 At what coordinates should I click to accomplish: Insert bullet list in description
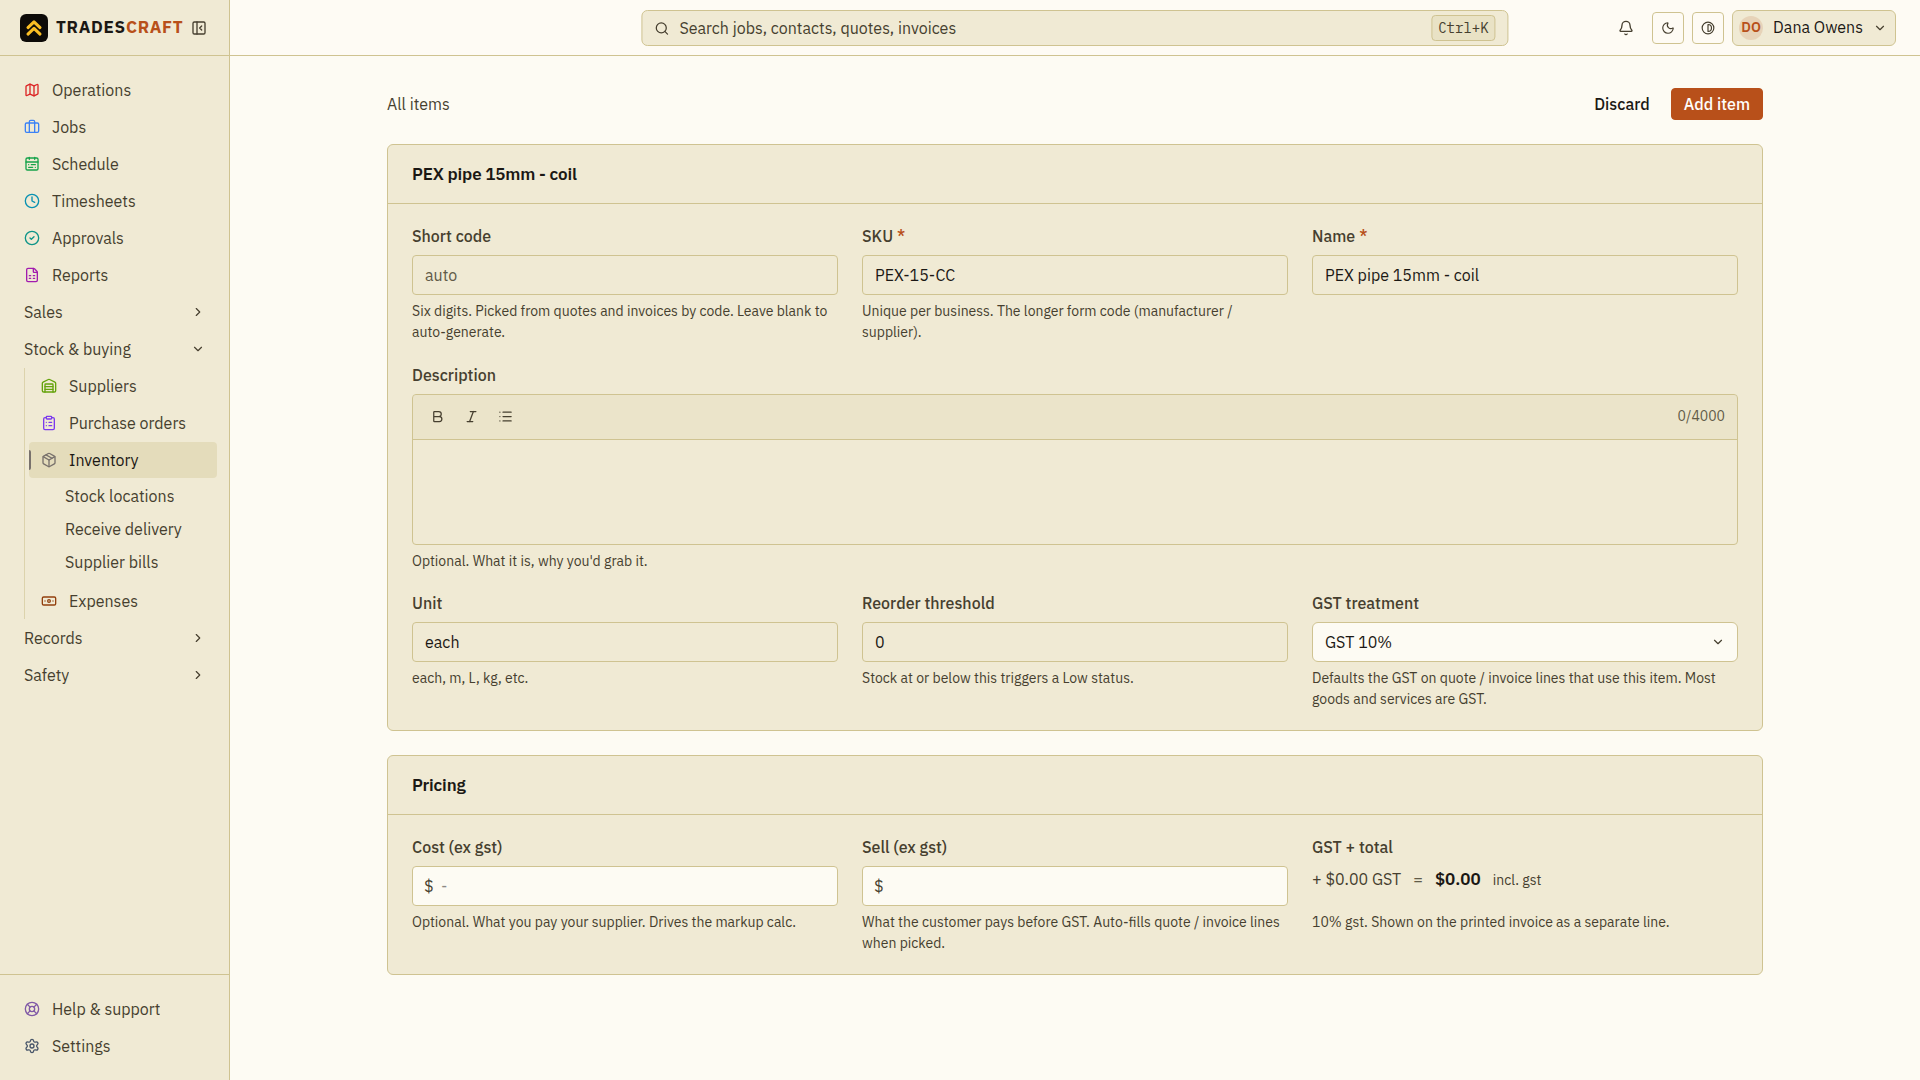coord(505,417)
